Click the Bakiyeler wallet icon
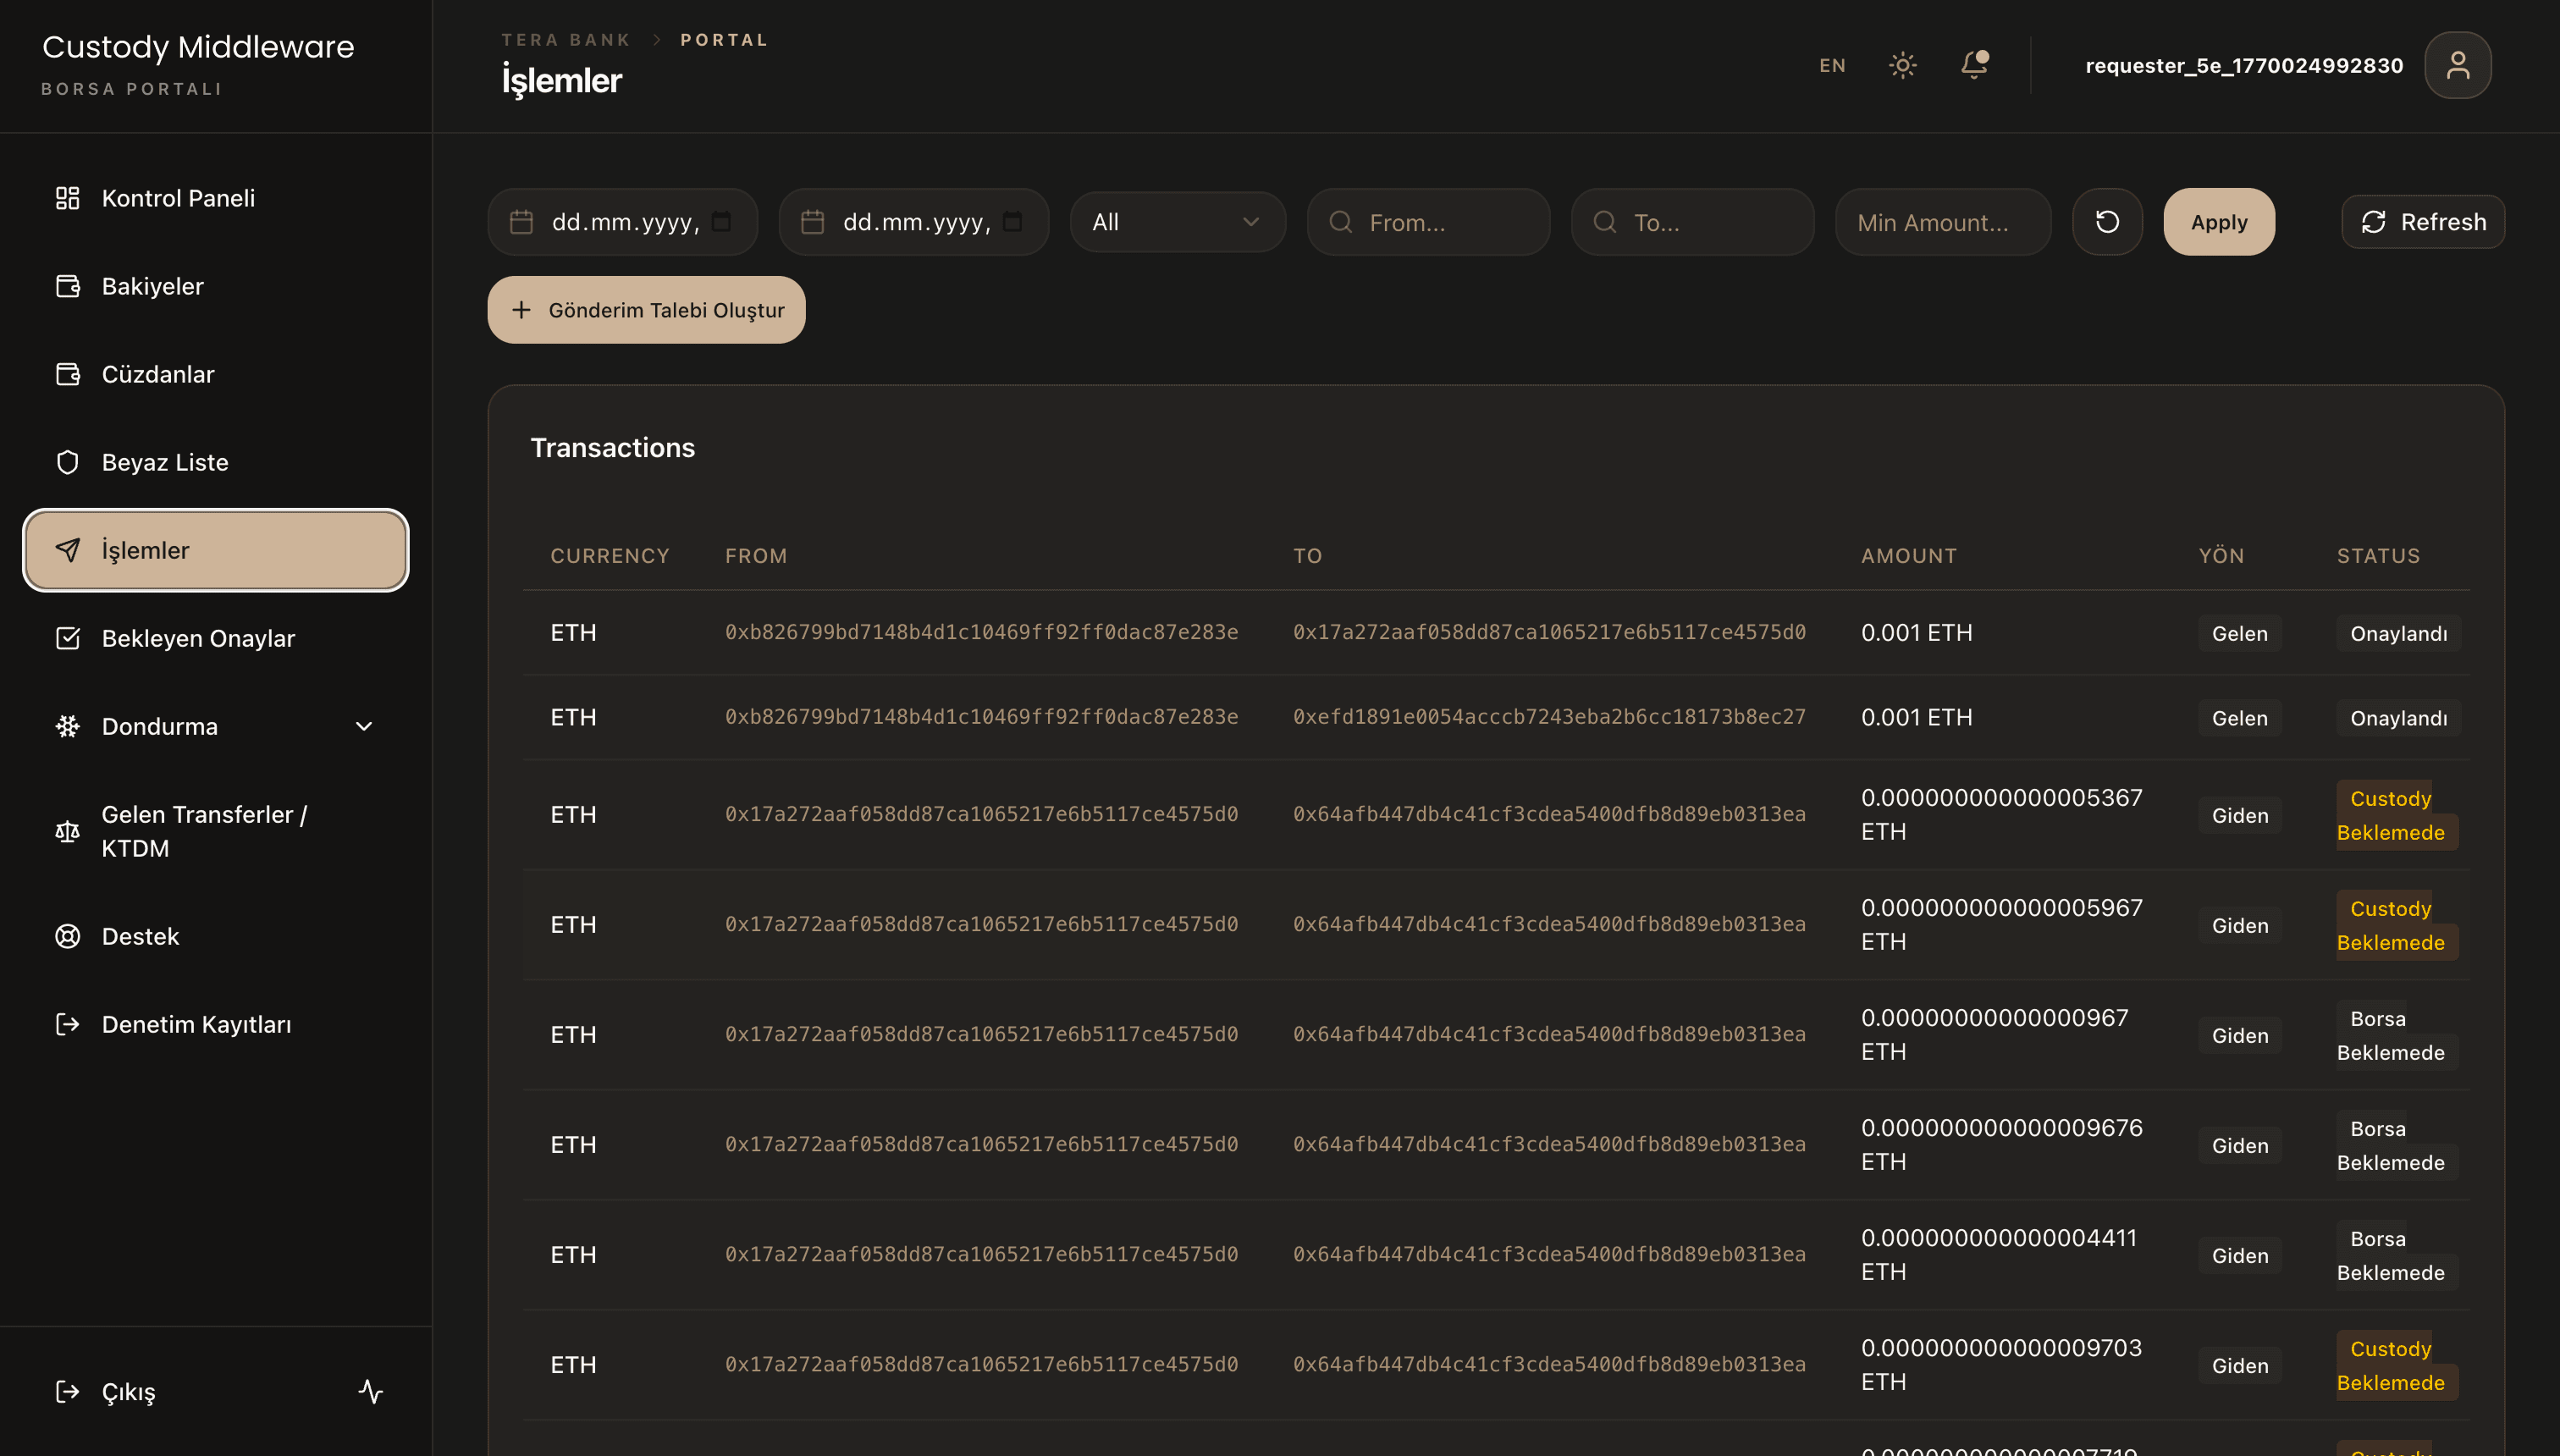 67,286
